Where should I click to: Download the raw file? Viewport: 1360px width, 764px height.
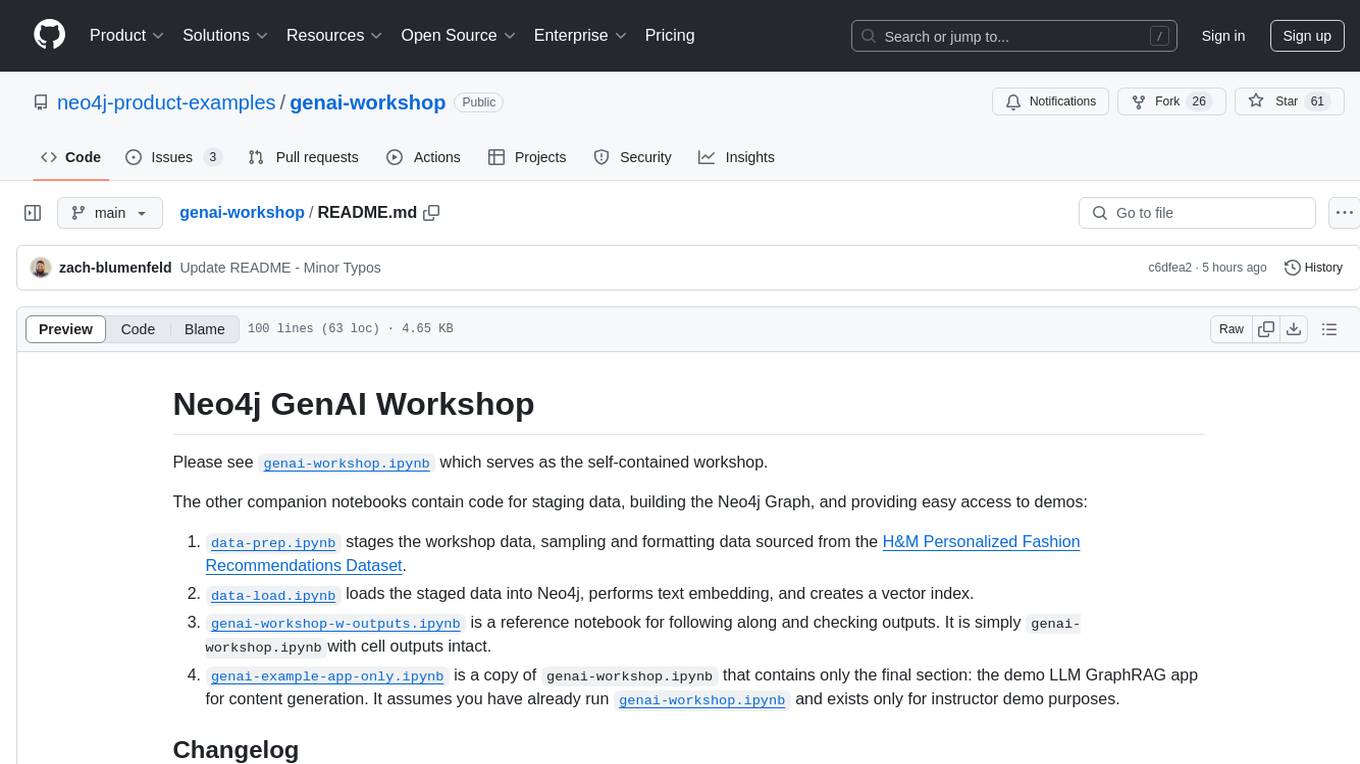pyautogui.click(x=1293, y=329)
